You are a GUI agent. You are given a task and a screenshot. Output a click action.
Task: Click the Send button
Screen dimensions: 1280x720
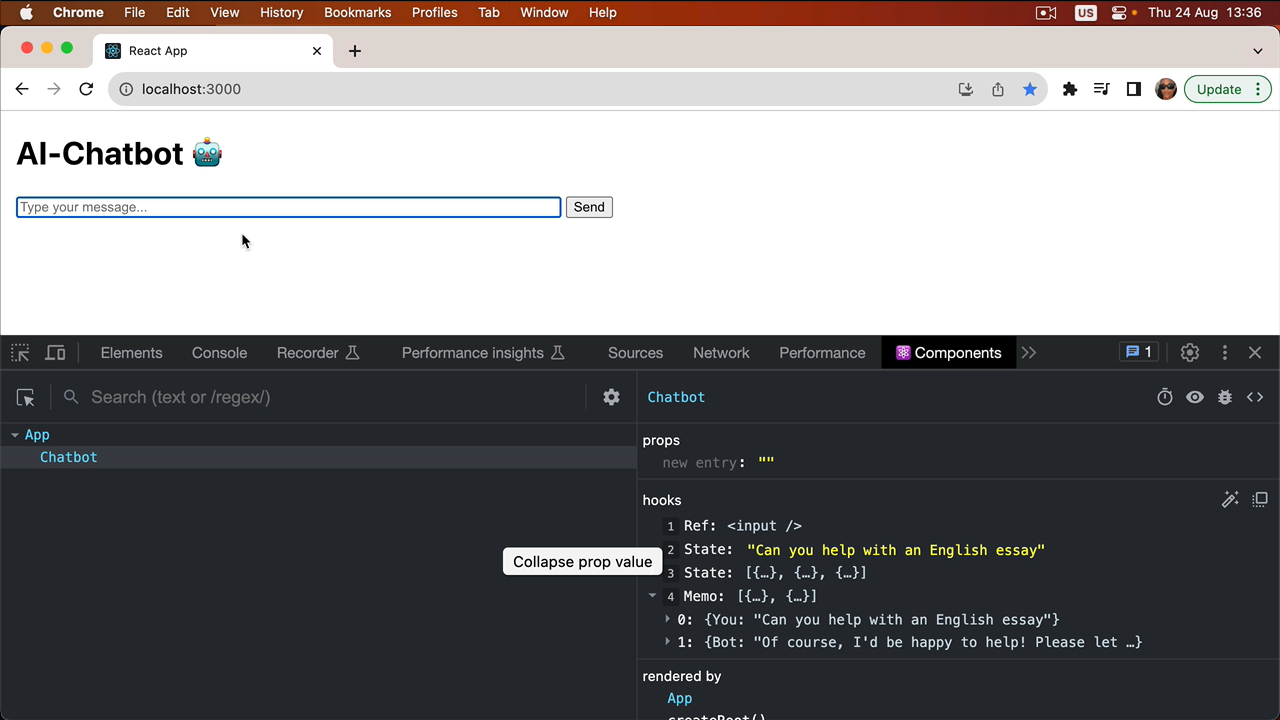[x=589, y=207]
